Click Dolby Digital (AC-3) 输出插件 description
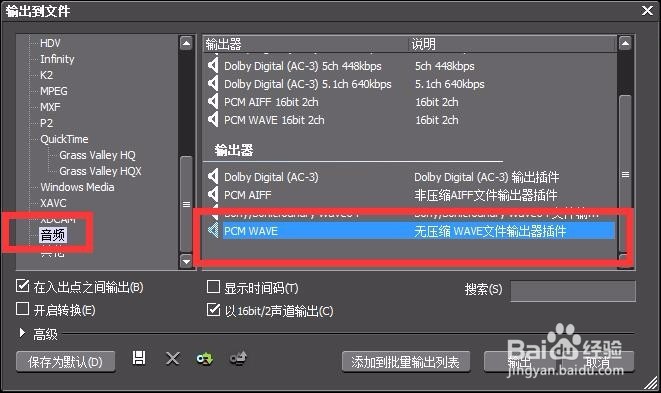Screen dimensions: 661x393 coord(486,177)
